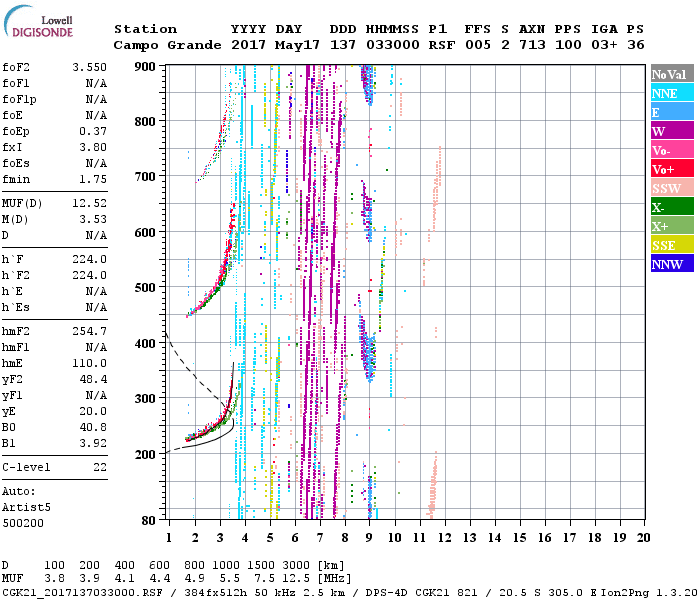The width and height of the screenshot is (700, 600).
Task: Click the 500200 version number
Action: pyautogui.click(x=23, y=523)
